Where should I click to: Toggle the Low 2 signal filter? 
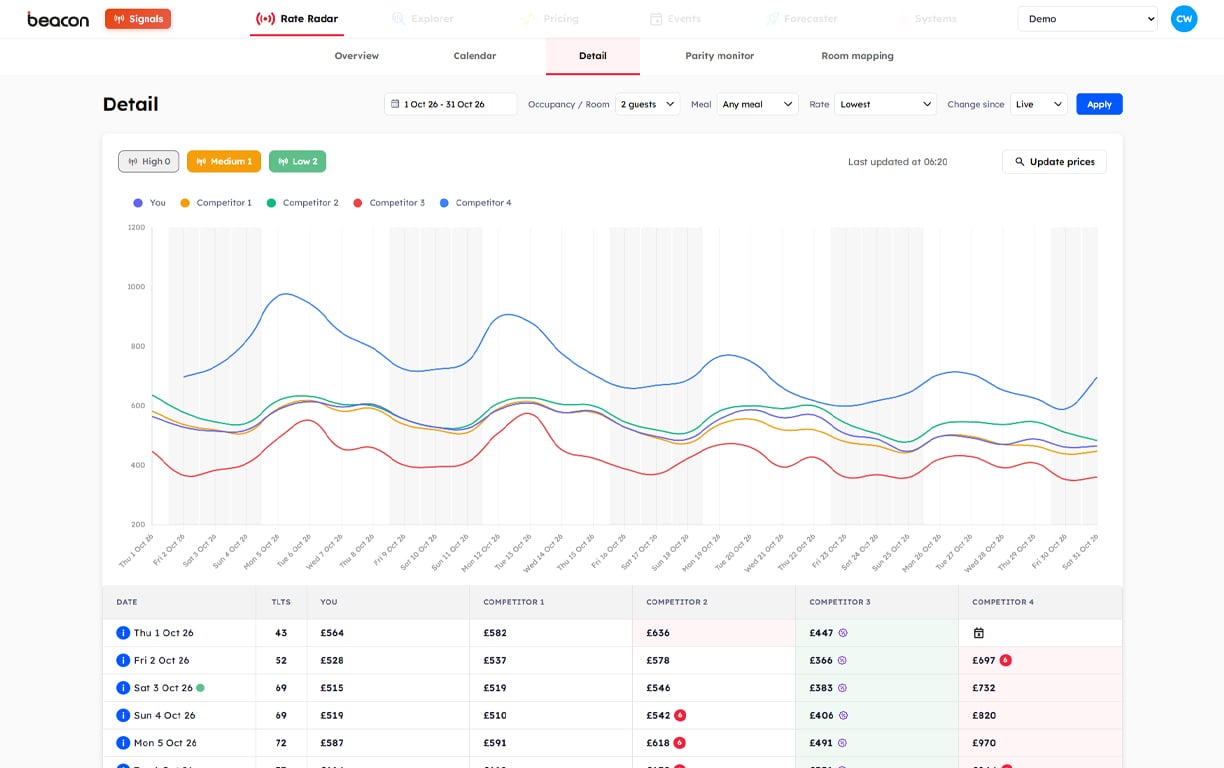297,161
